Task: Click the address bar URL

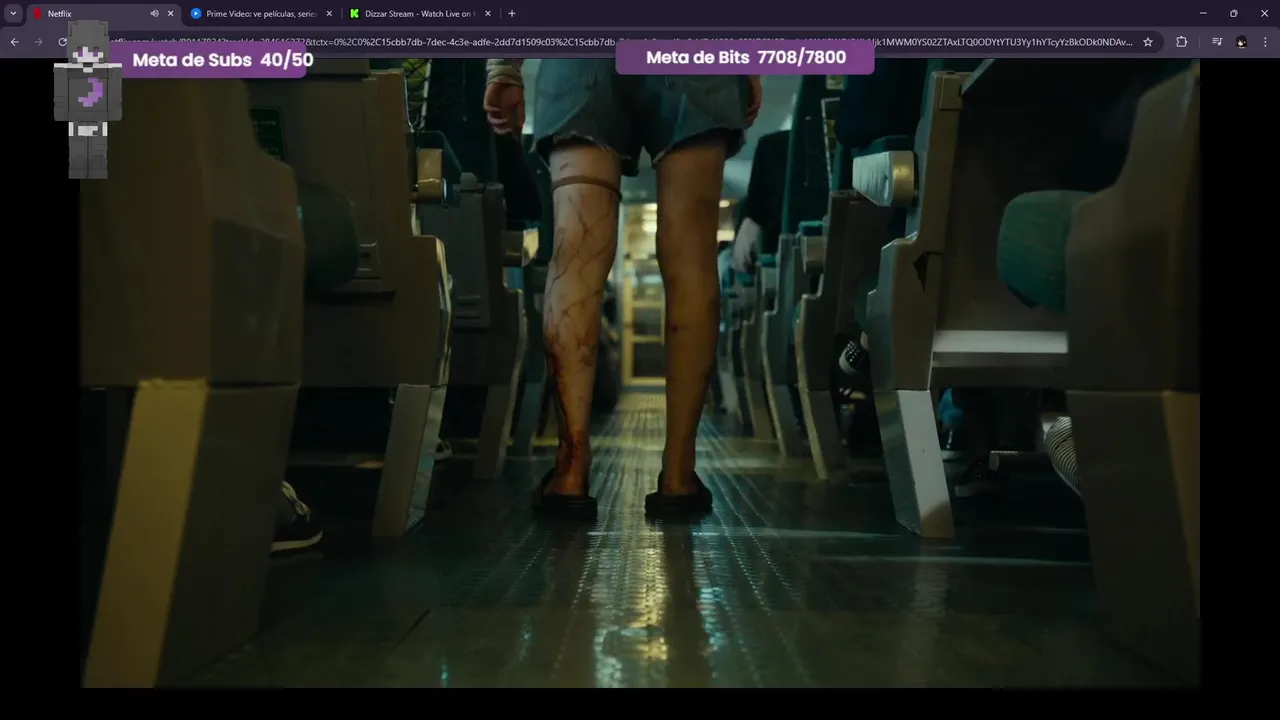Action: click(x=620, y=42)
